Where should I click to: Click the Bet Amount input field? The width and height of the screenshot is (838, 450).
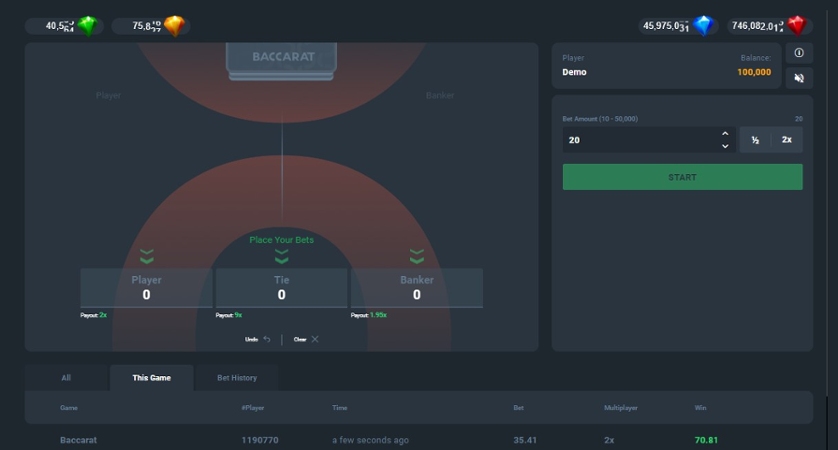coord(640,140)
